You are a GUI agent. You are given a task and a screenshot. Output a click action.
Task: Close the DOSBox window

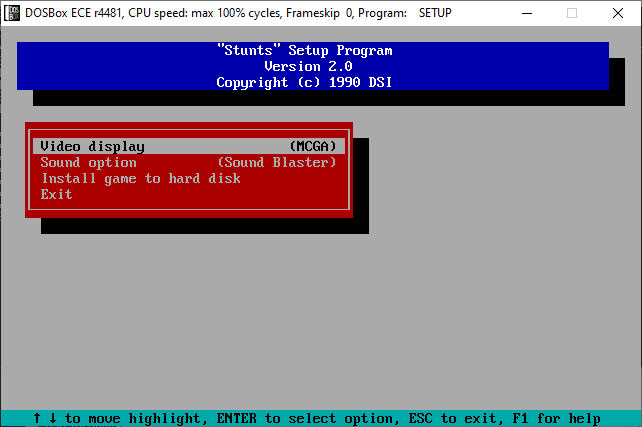click(618, 13)
